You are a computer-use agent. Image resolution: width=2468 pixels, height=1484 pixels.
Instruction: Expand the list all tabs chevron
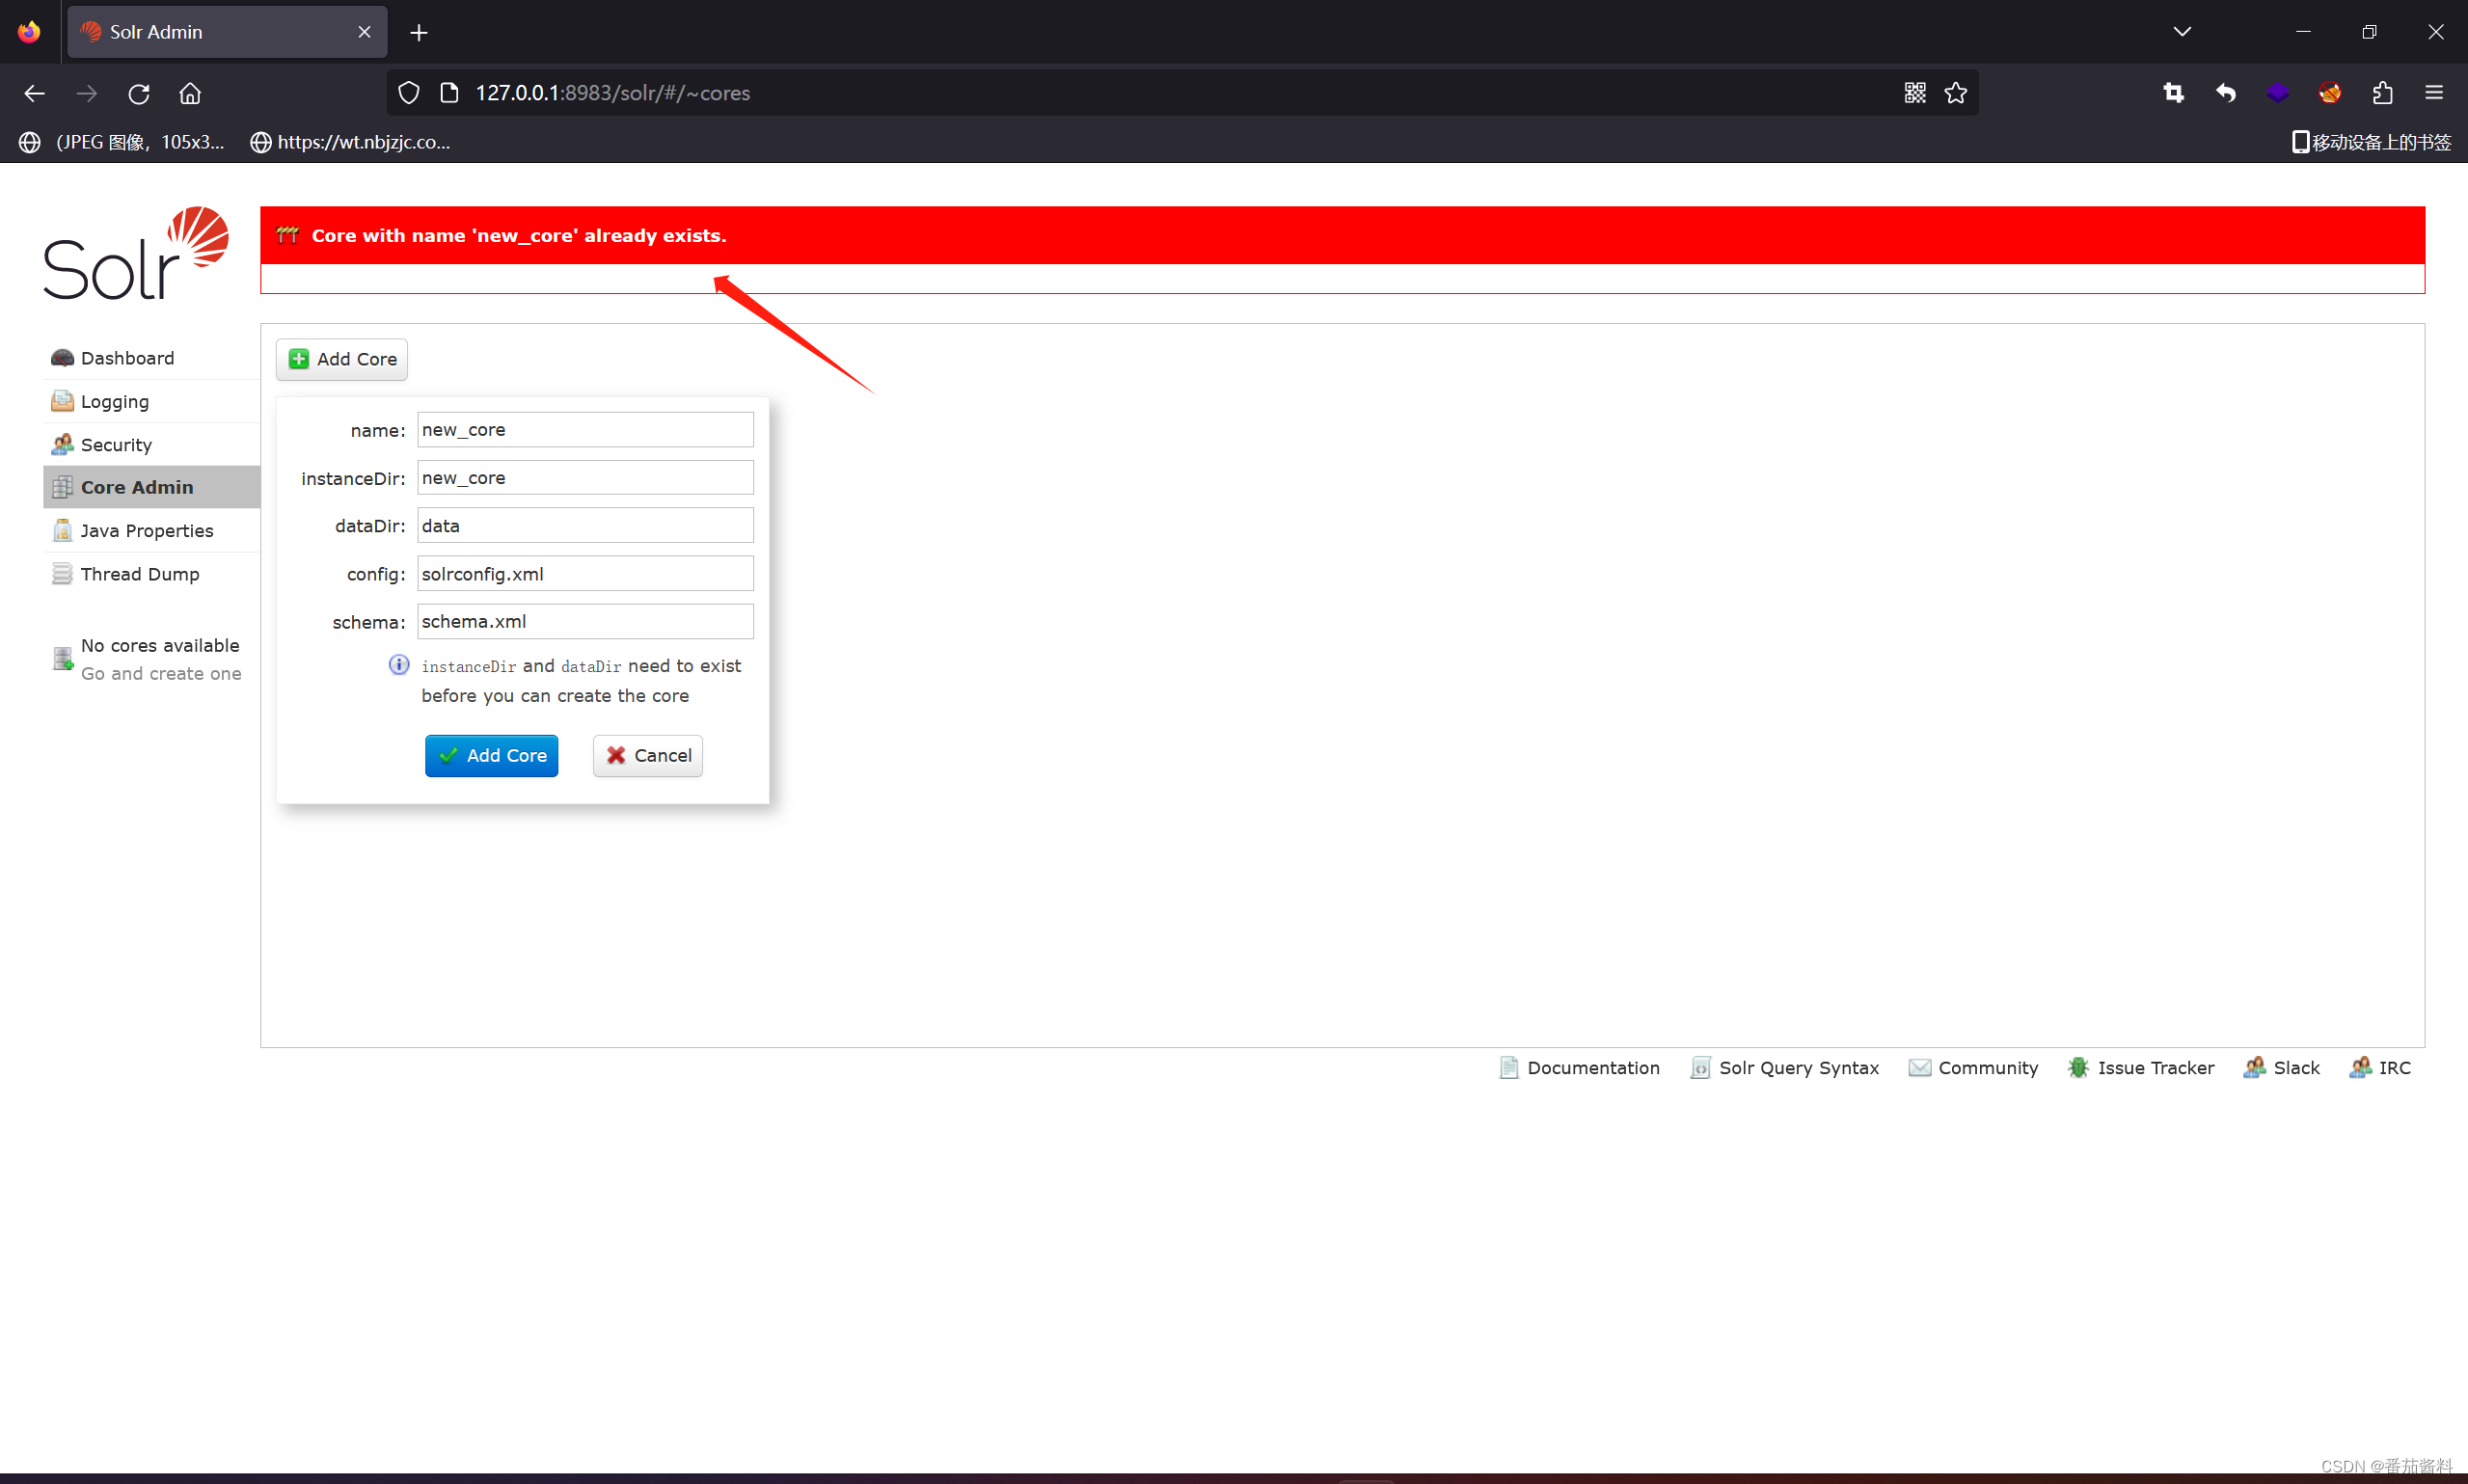pos(2182,32)
